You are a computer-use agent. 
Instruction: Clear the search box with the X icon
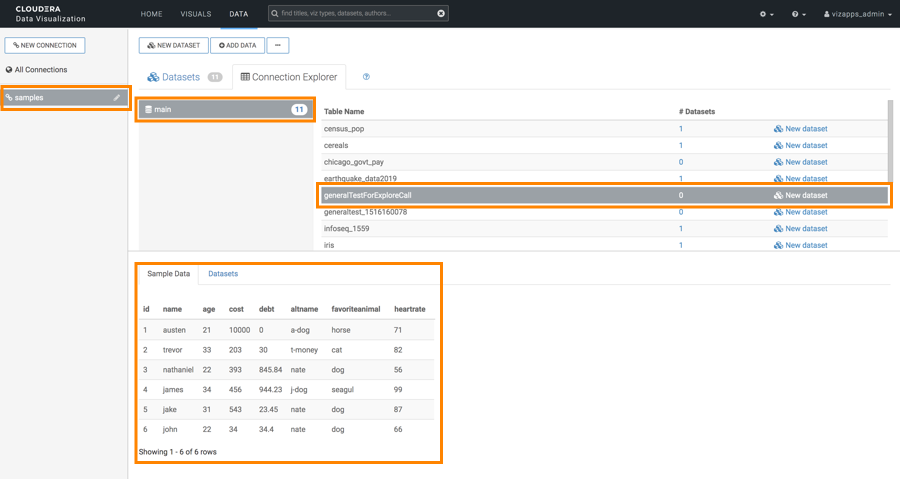[441, 14]
